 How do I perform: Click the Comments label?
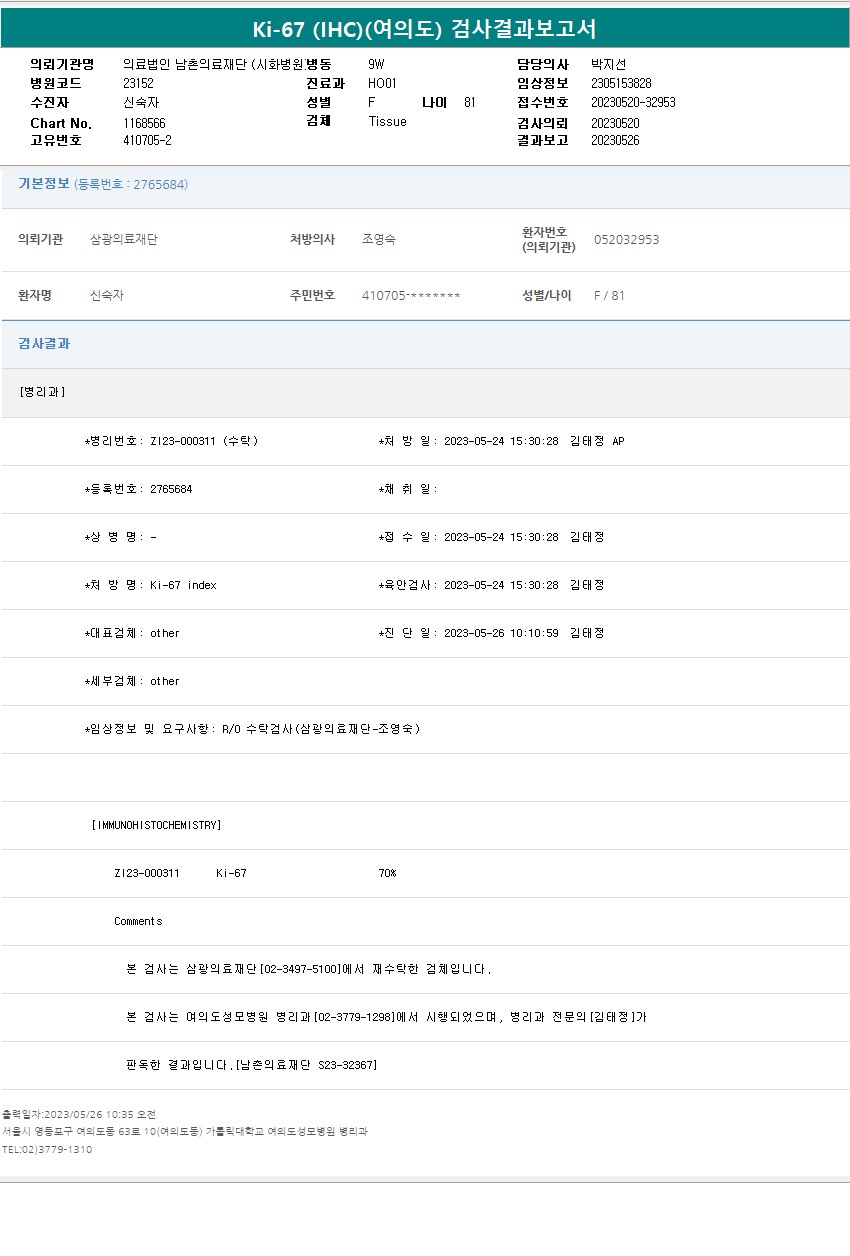(x=138, y=921)
